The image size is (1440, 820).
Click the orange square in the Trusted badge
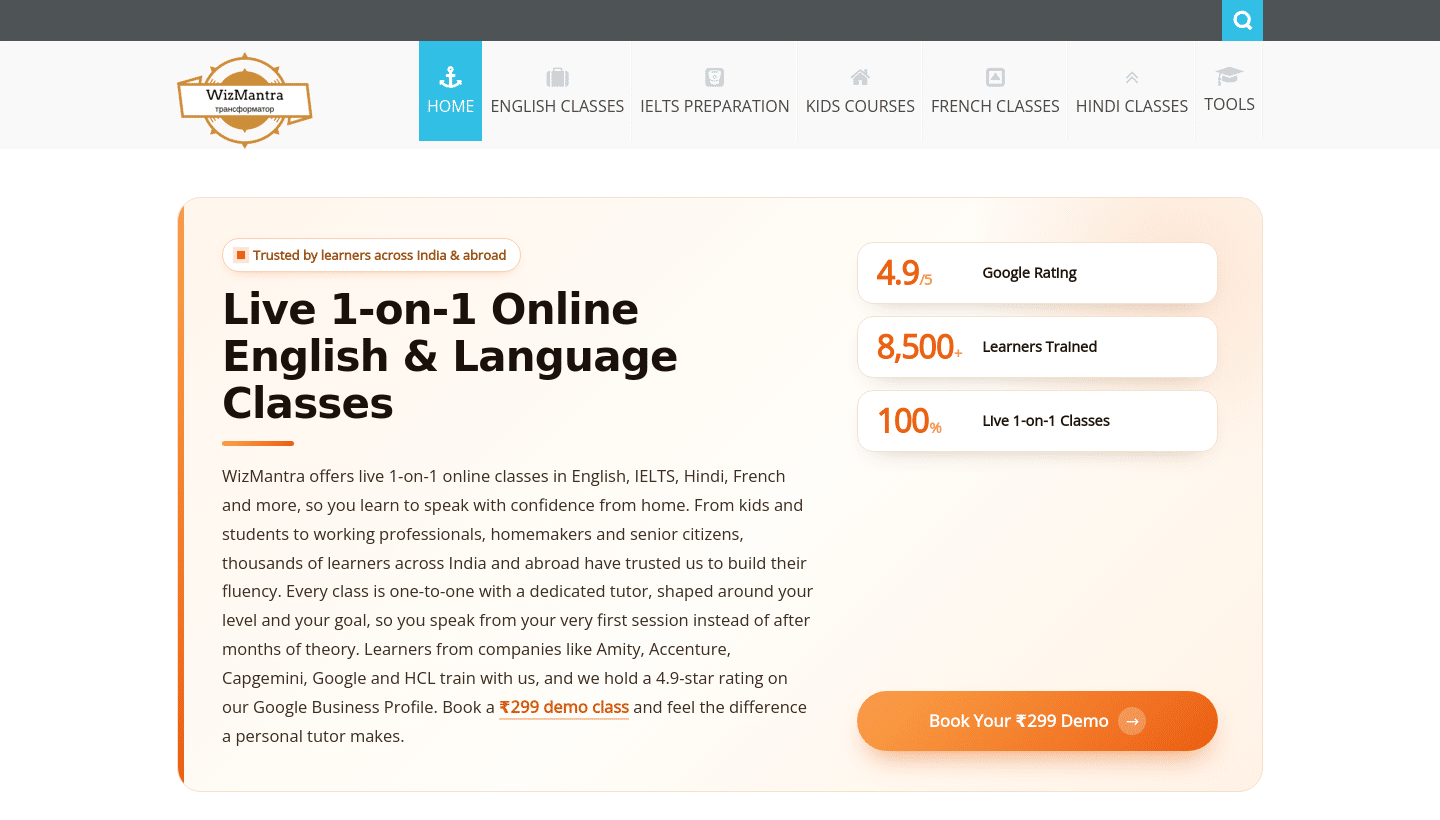[241, 255]
